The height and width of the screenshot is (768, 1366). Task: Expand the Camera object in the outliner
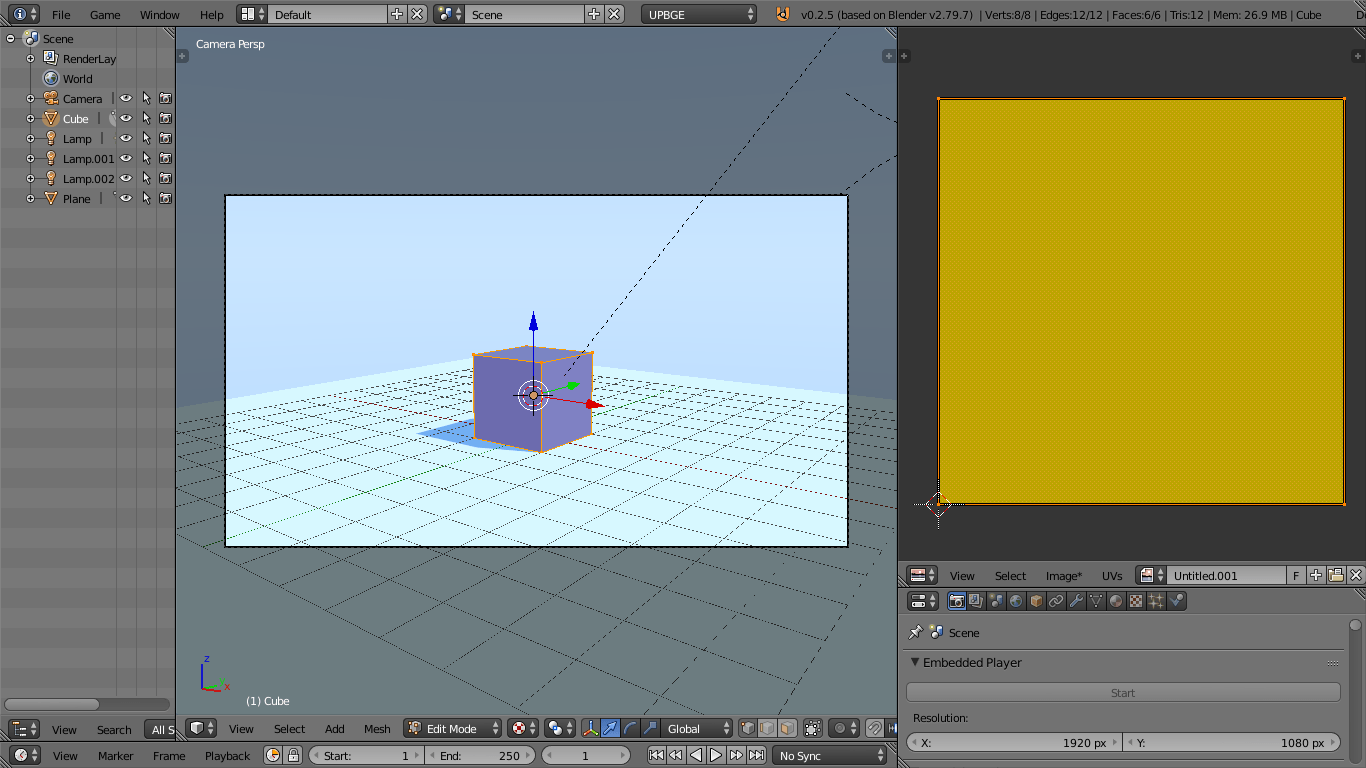(30, 98)
